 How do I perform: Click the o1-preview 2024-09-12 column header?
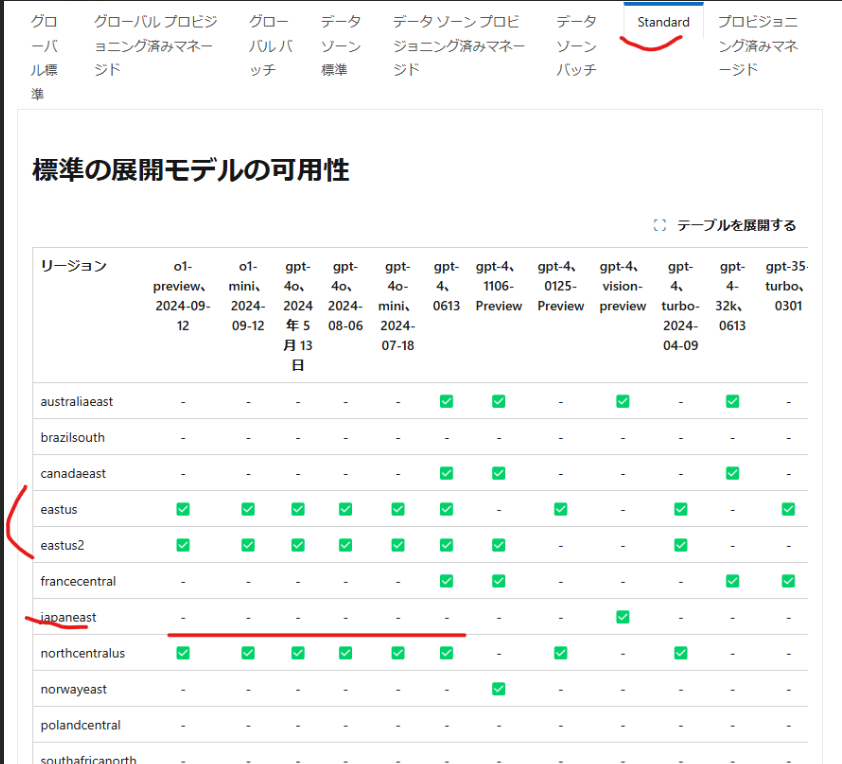tap(183, 296)
